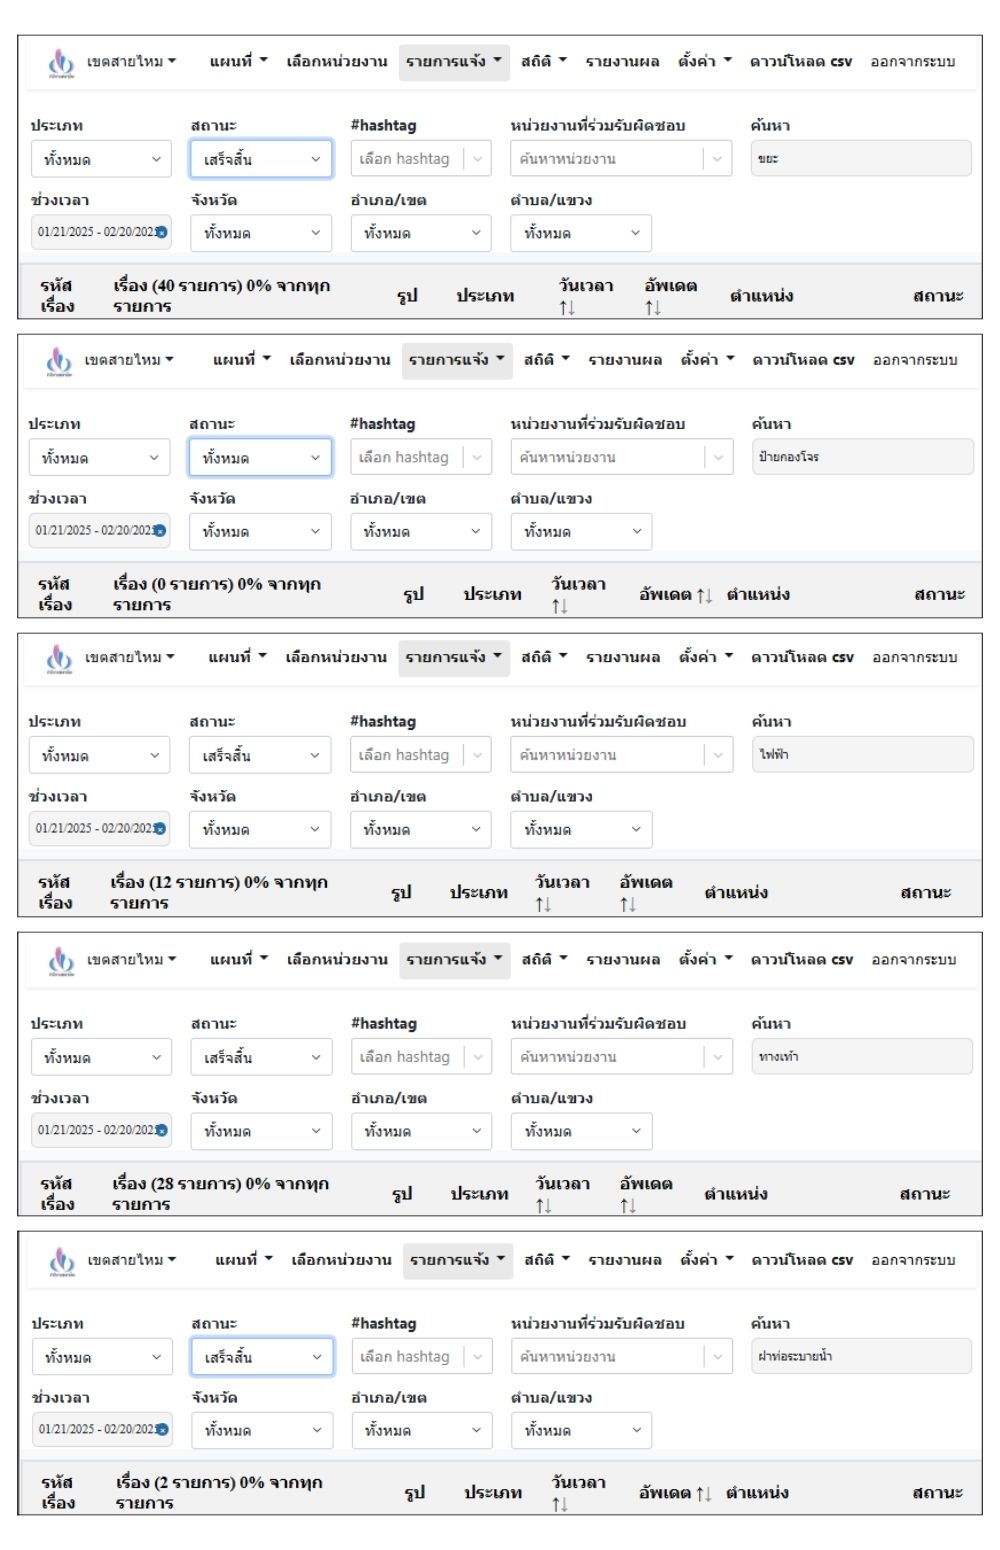1000x1550 pixels.
Task: Open the hashtag chevron in the ขยะ panel
Action: (477, 159)
